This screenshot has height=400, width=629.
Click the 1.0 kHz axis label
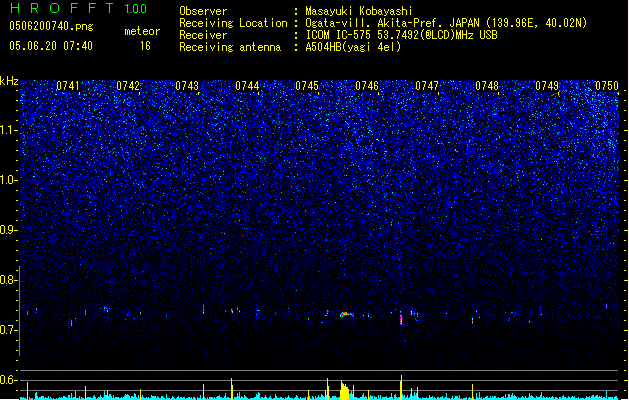click(x=9, y=180)
